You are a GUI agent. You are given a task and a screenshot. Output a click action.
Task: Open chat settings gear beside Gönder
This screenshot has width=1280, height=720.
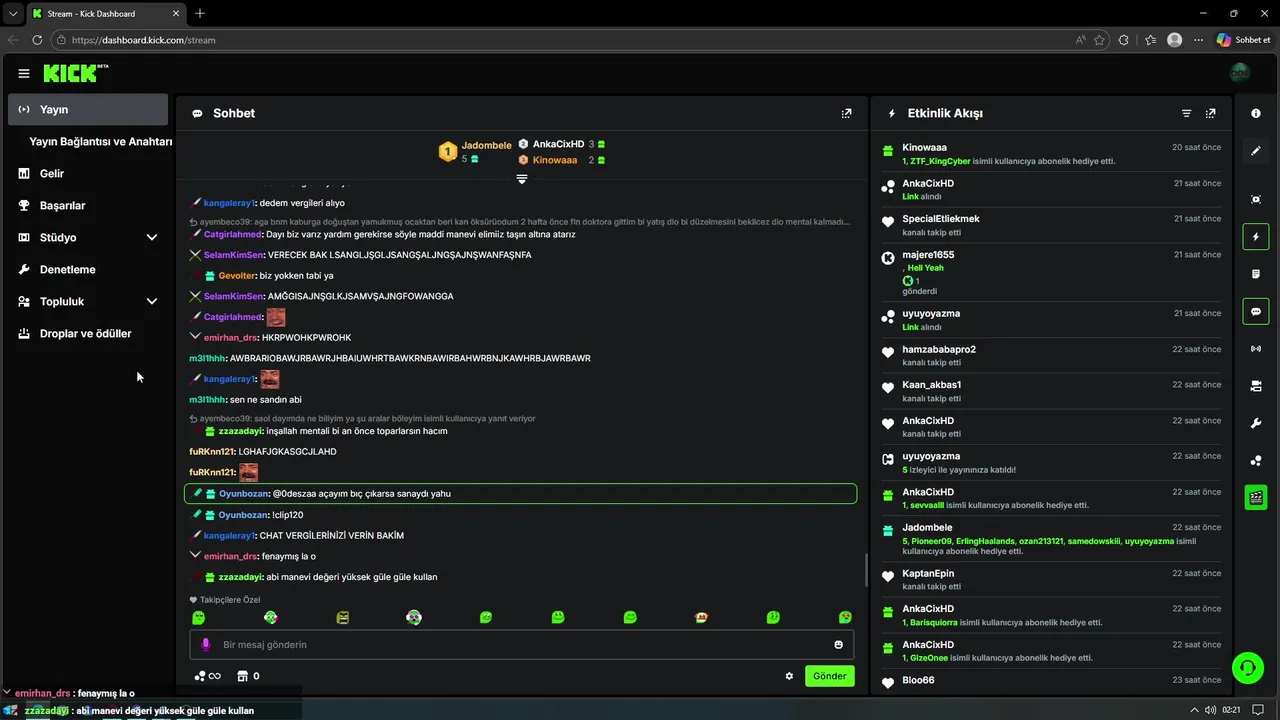789,676
